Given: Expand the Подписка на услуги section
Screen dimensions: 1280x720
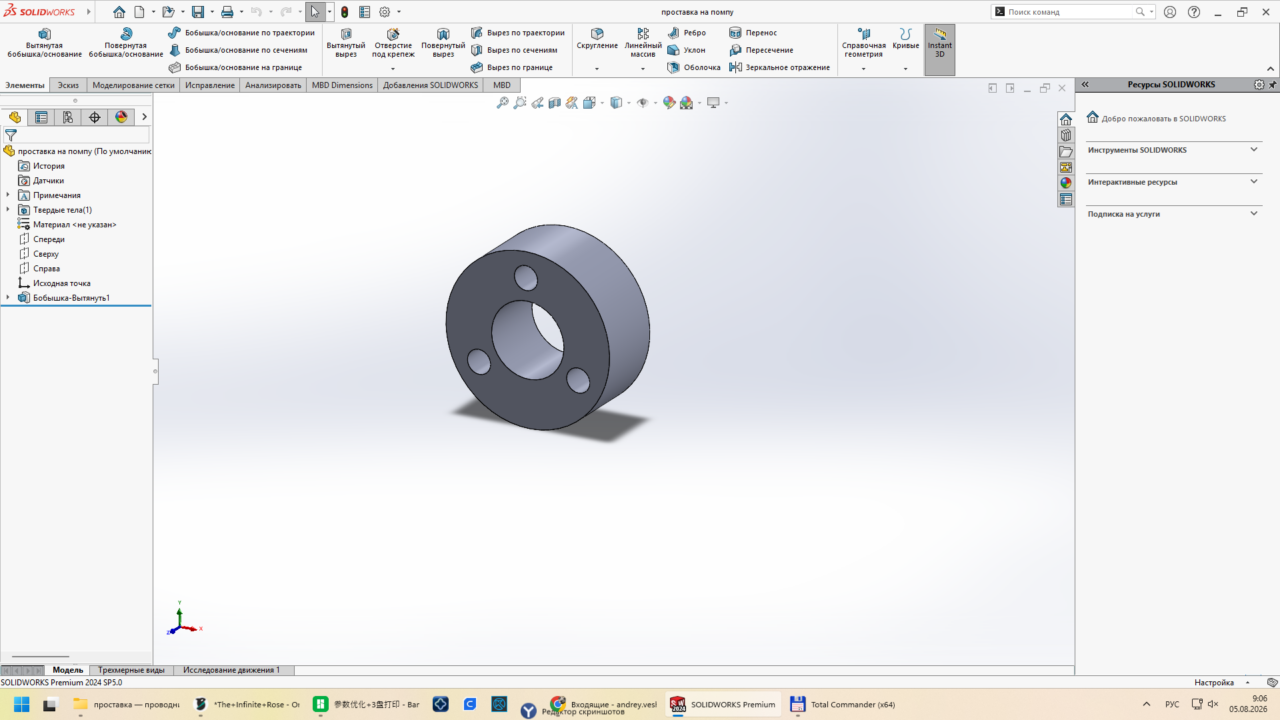Looking at the screenshot, I should [x=1254, y=212].
